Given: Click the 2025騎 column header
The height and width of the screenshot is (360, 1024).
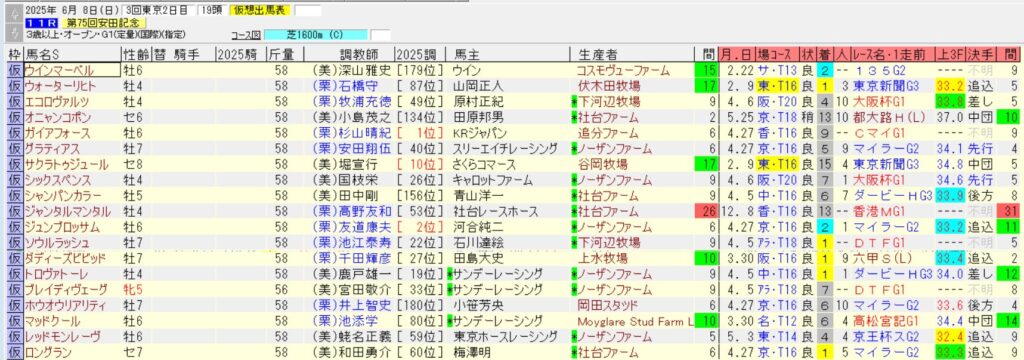Looking at the screenshot, I should pyautogui.click(x=240, y=55).
